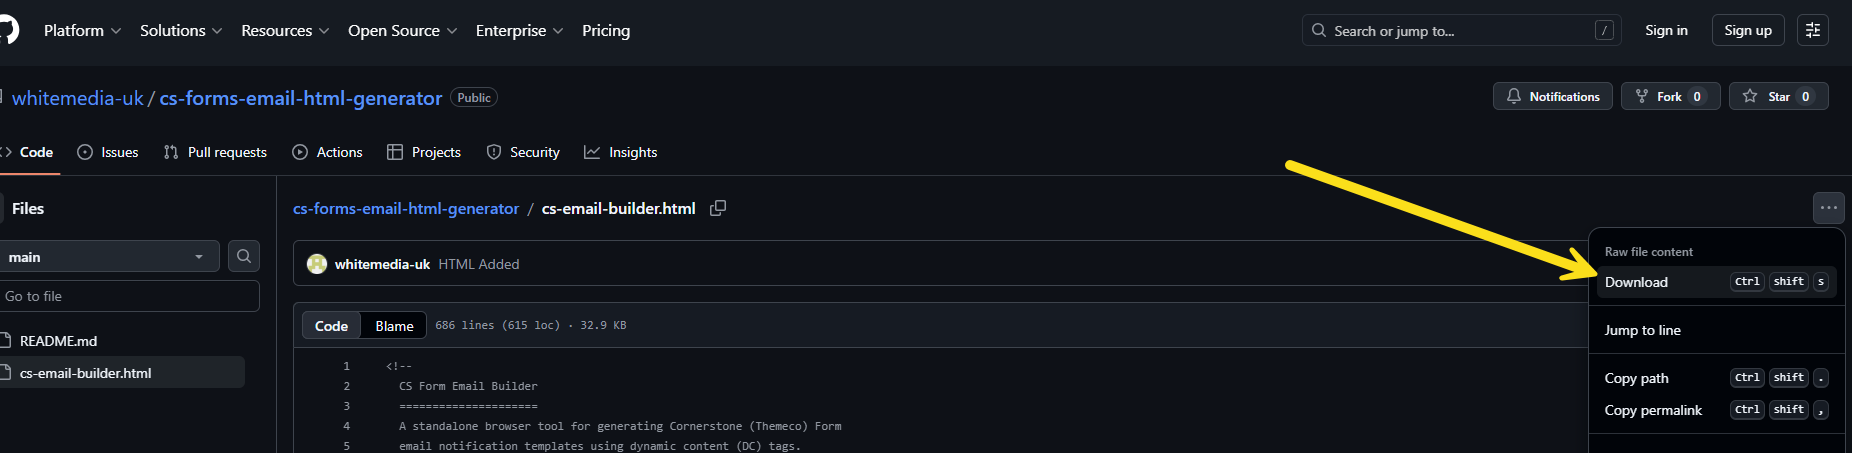Open the command palette icon in header

(x=1812, y=31)
